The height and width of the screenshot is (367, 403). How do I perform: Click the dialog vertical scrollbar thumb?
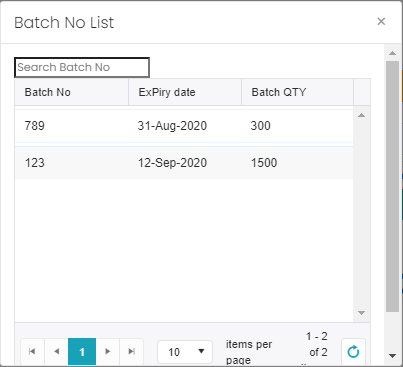(393, 187)
